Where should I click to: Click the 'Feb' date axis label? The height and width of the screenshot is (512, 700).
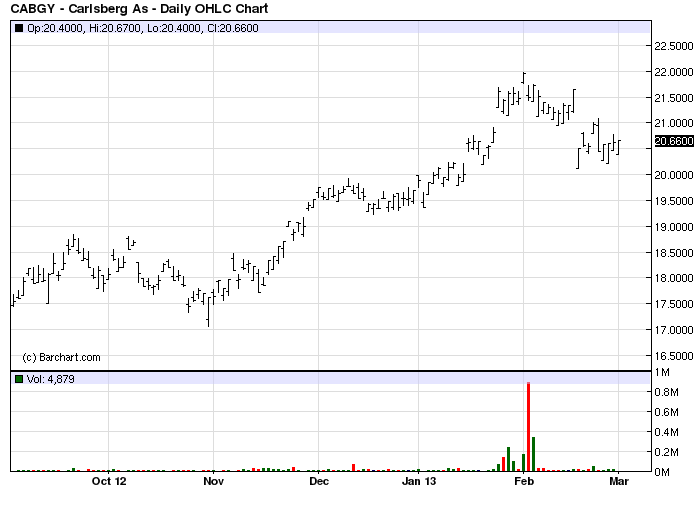point(524,481)
